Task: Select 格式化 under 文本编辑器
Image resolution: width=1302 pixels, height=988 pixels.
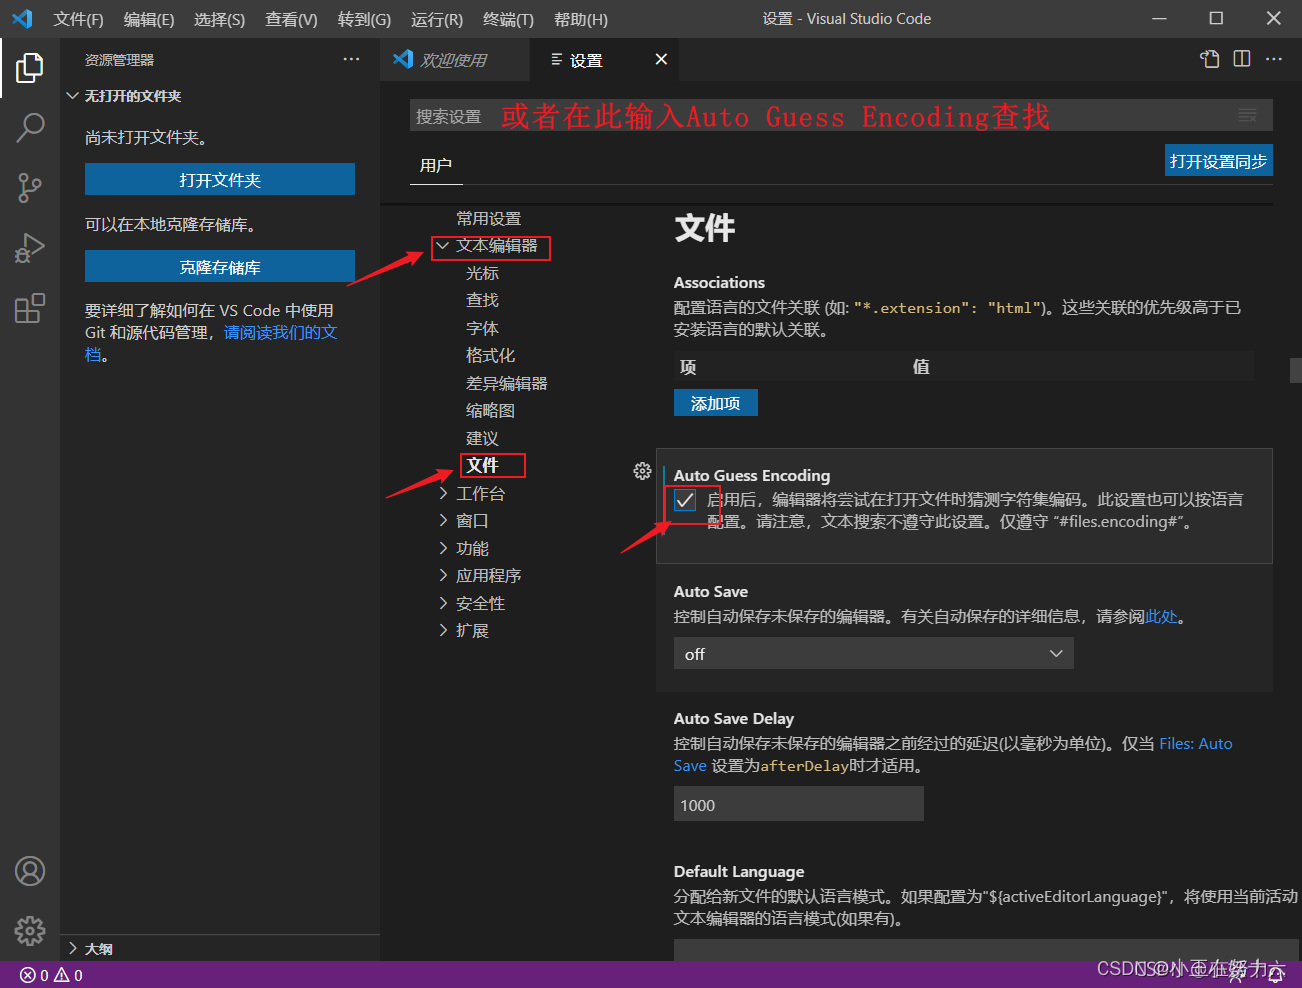Action: [490, 355]
